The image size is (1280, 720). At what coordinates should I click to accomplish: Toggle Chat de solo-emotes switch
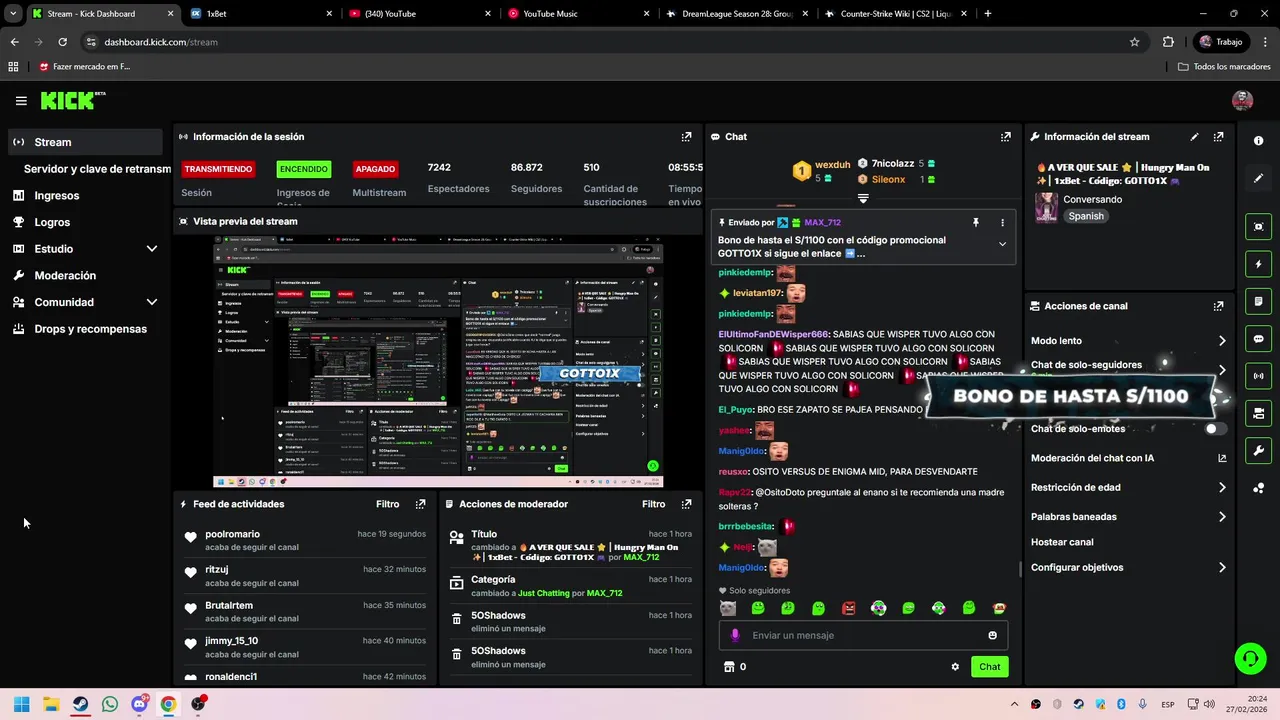coord(1215,429)
